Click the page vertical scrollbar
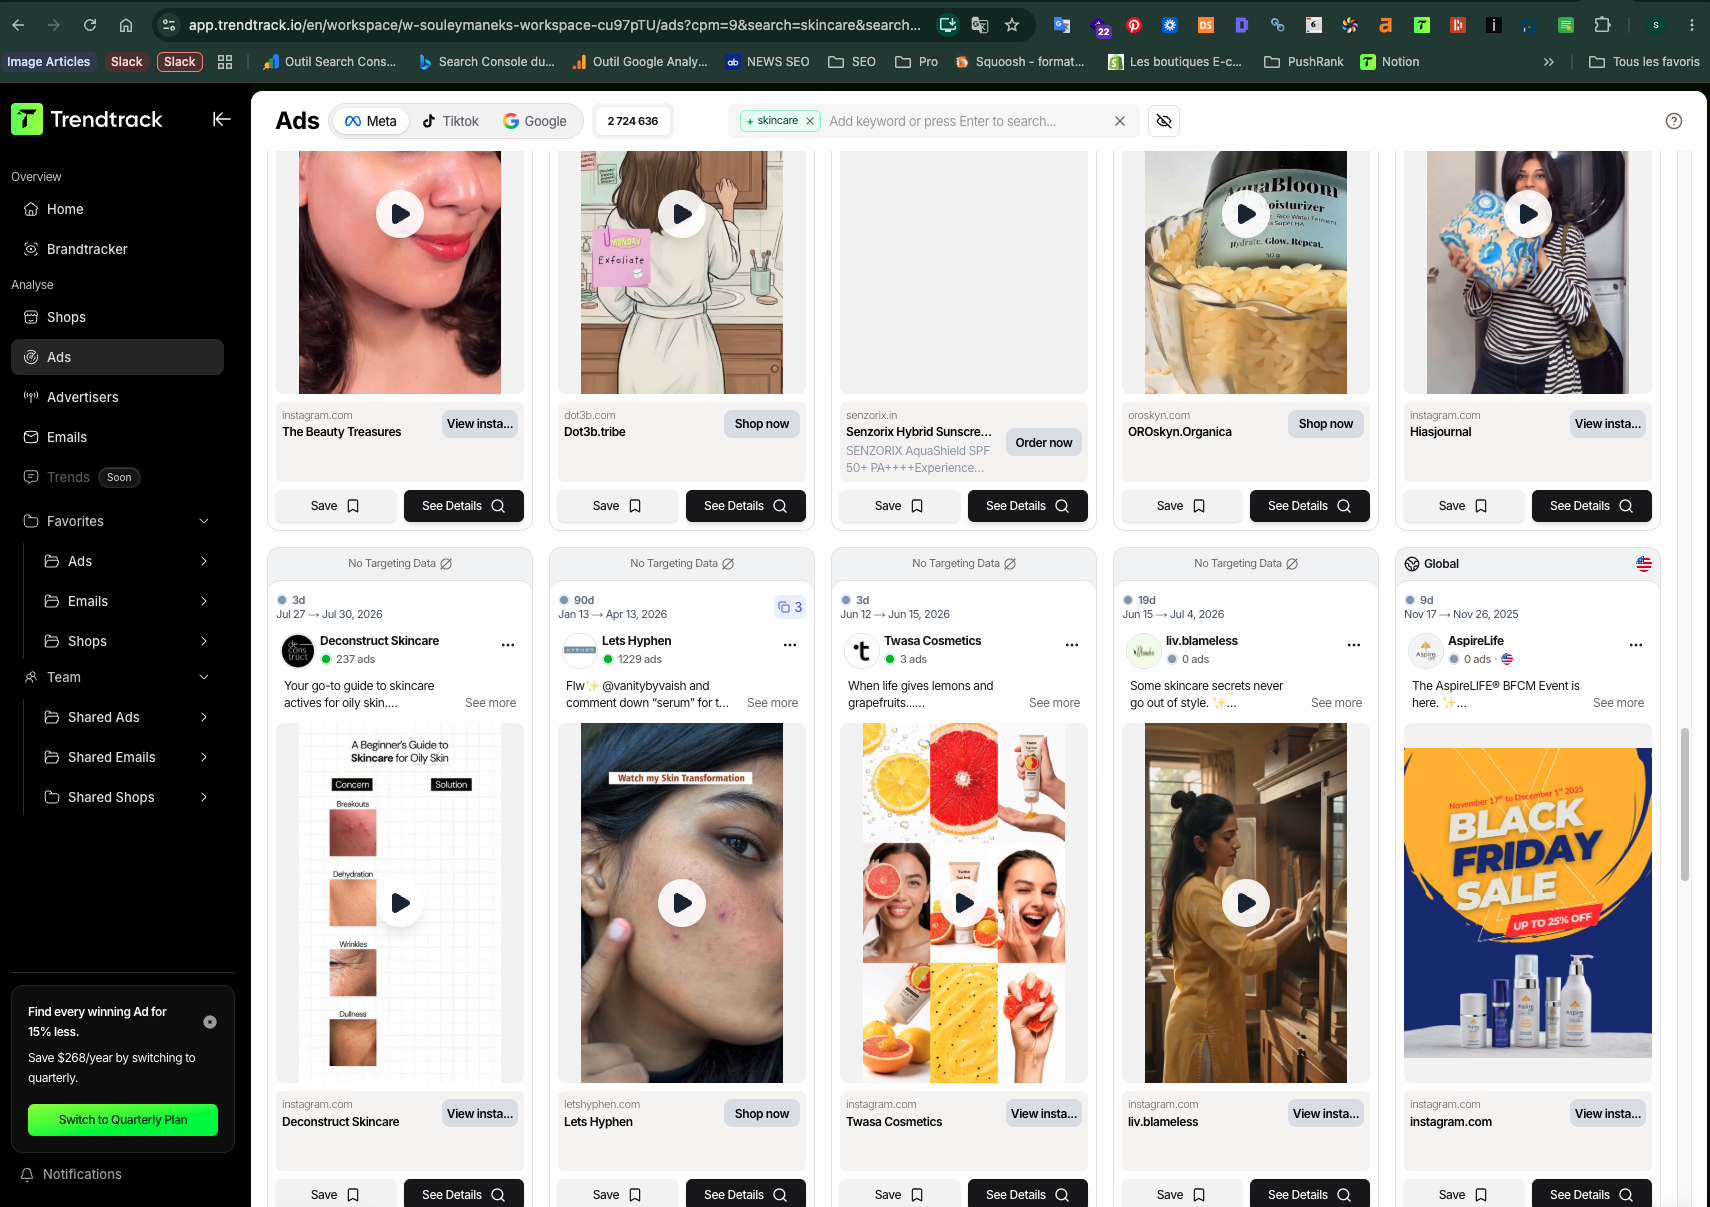Screen dimensions: 1710x1207 (1685, 805)
